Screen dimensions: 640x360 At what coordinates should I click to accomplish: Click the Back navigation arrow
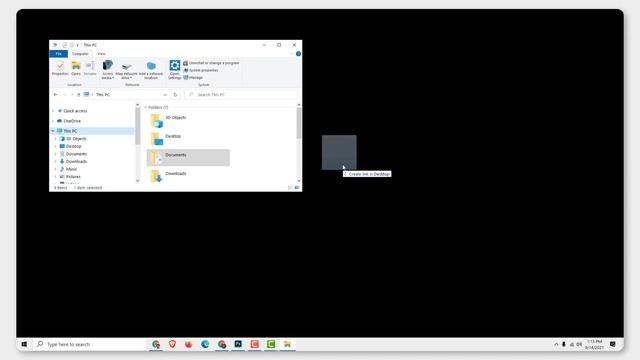pyautogui.click(x=56, y=95)
